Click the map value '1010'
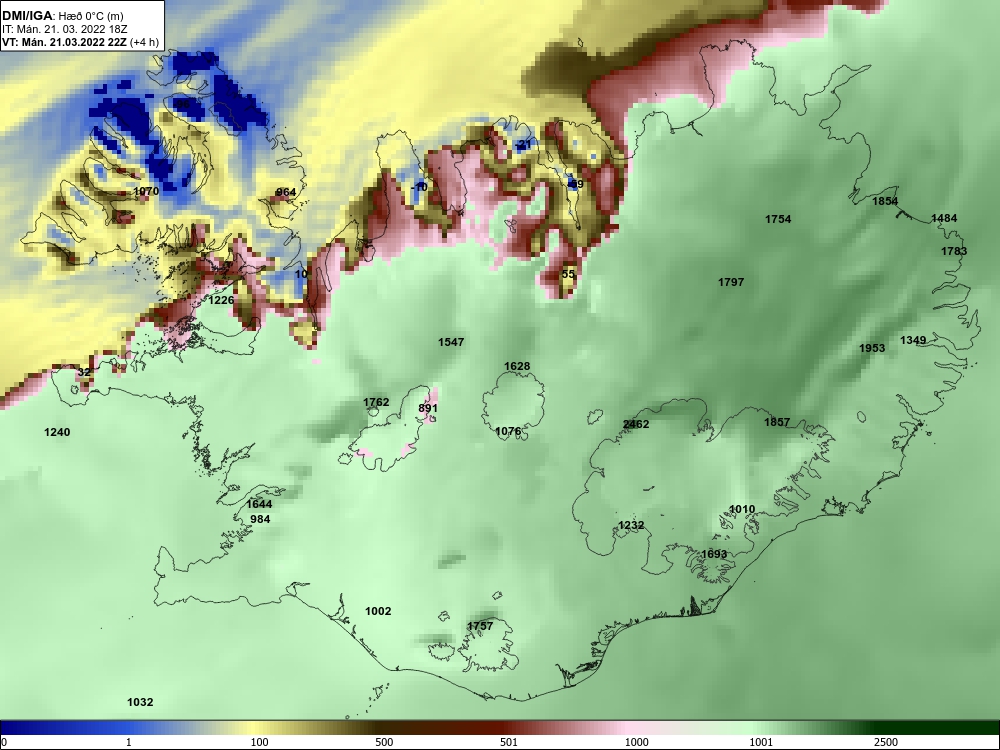This screenshot has width=1000, height=750. (742, 509)
